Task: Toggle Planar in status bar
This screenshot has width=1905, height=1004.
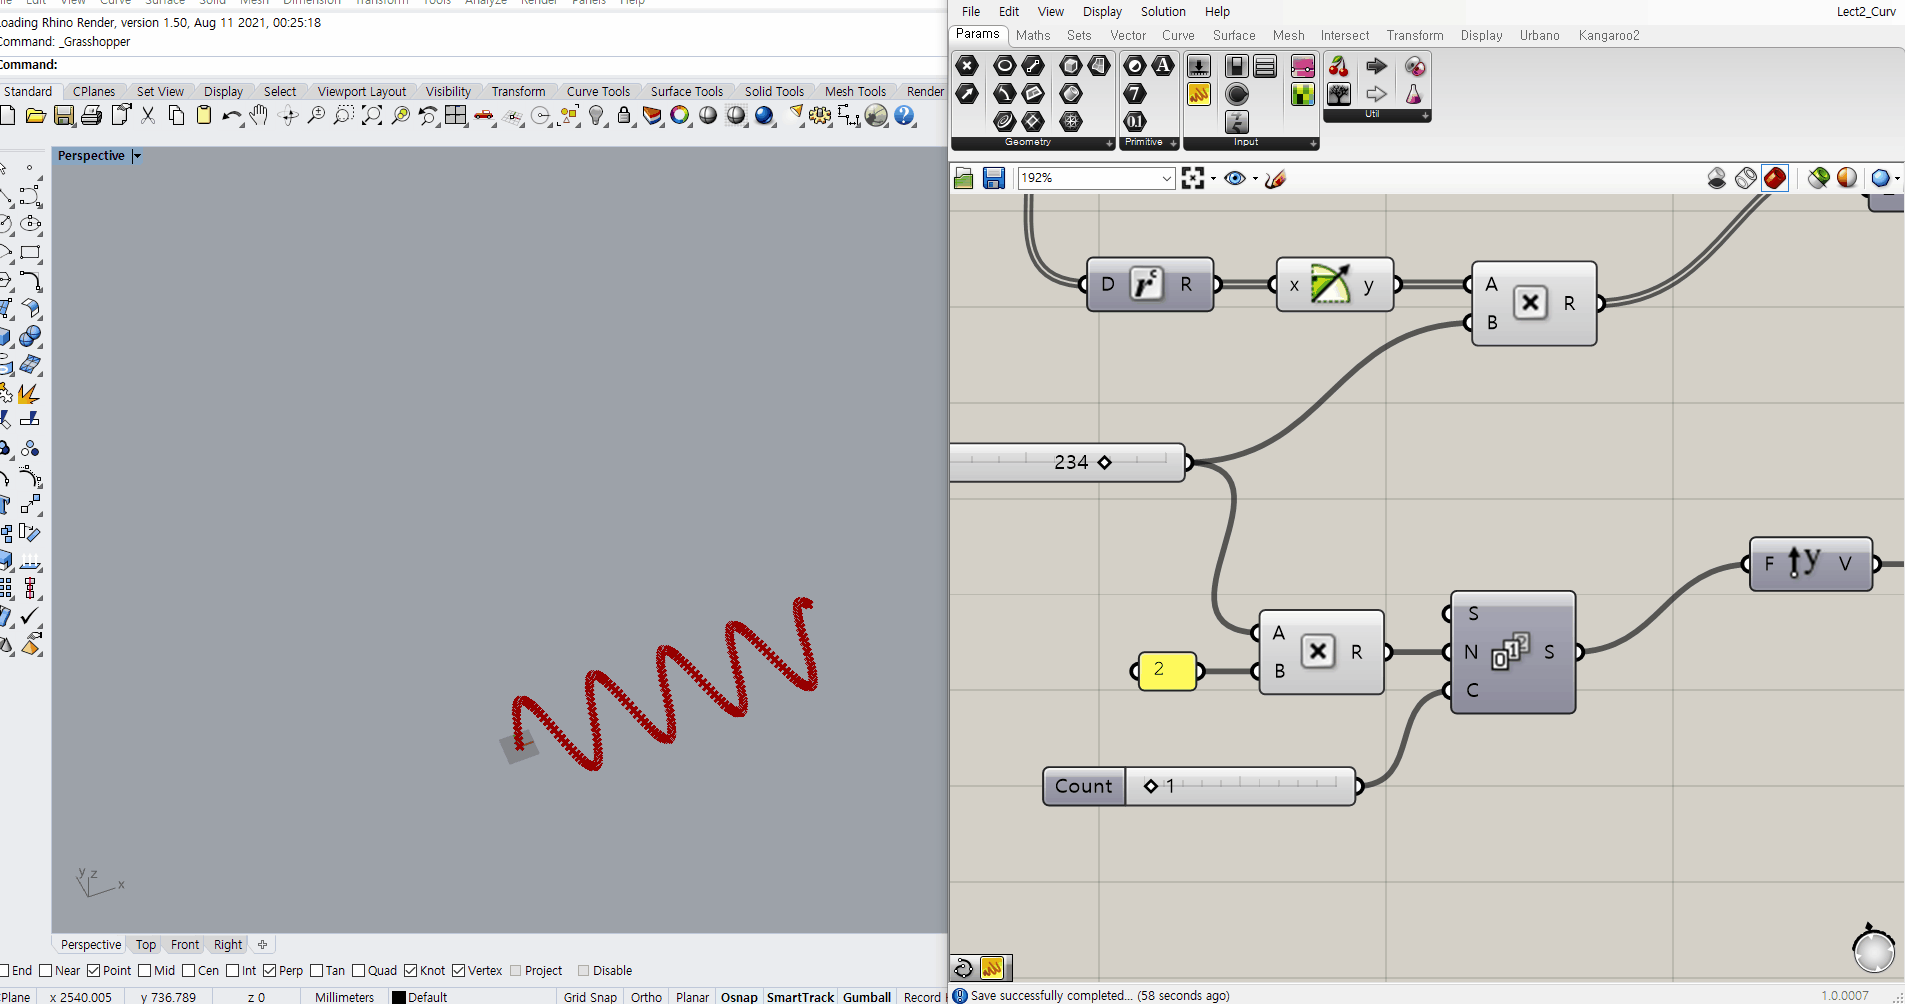Action: [692, 997]
